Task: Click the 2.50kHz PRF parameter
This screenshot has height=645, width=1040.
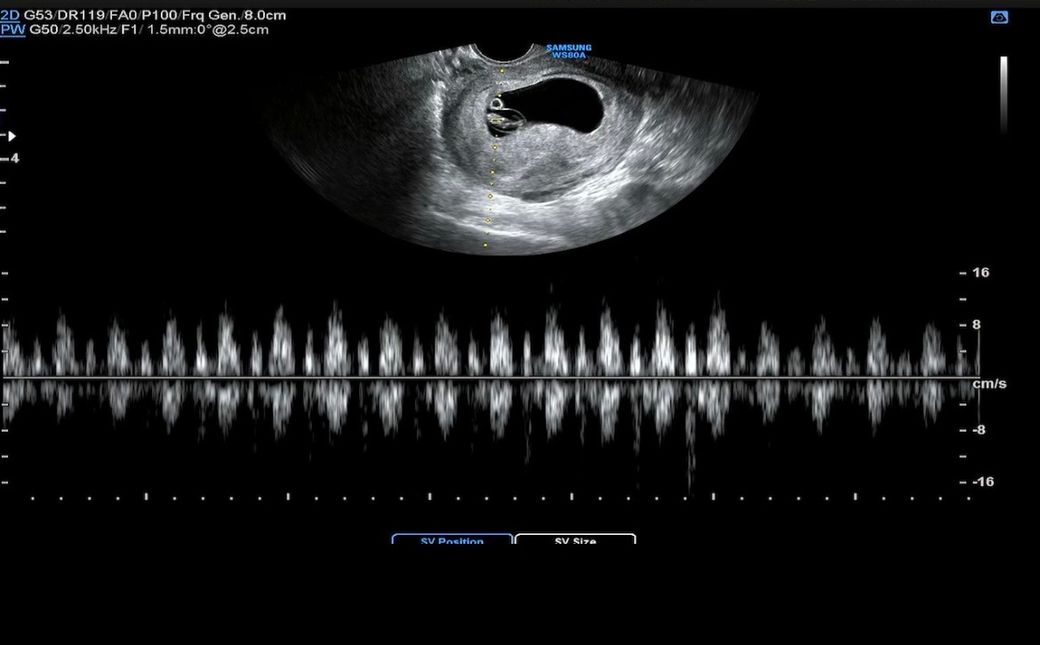Action: point(90,30)
